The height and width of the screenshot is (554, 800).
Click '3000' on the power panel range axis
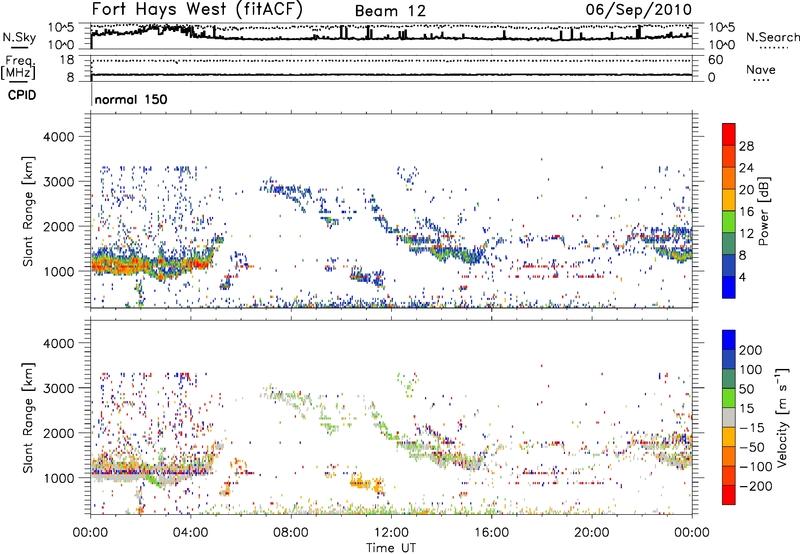[58, 182]
